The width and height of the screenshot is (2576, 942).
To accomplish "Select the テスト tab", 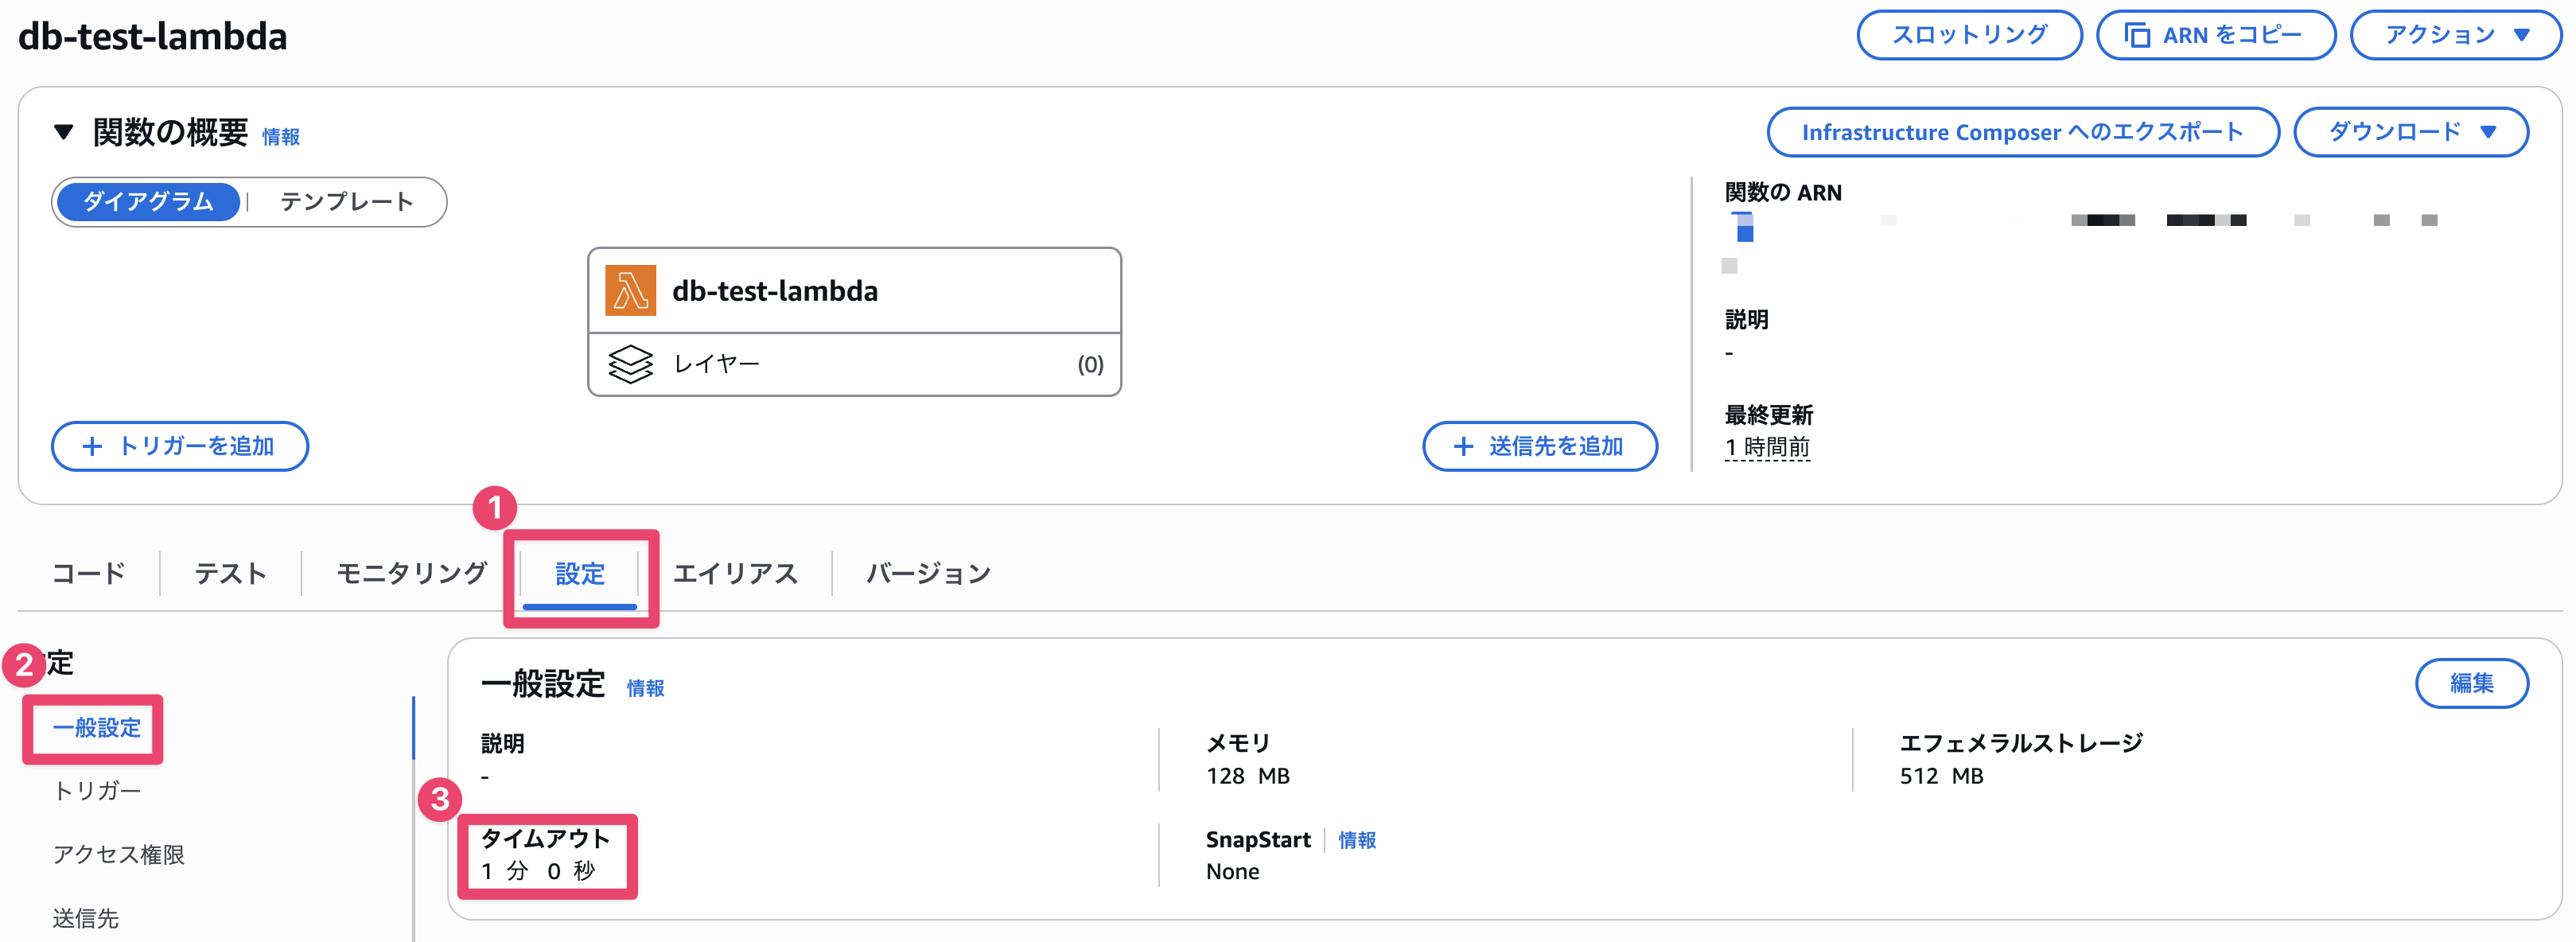I will (230, 574).
